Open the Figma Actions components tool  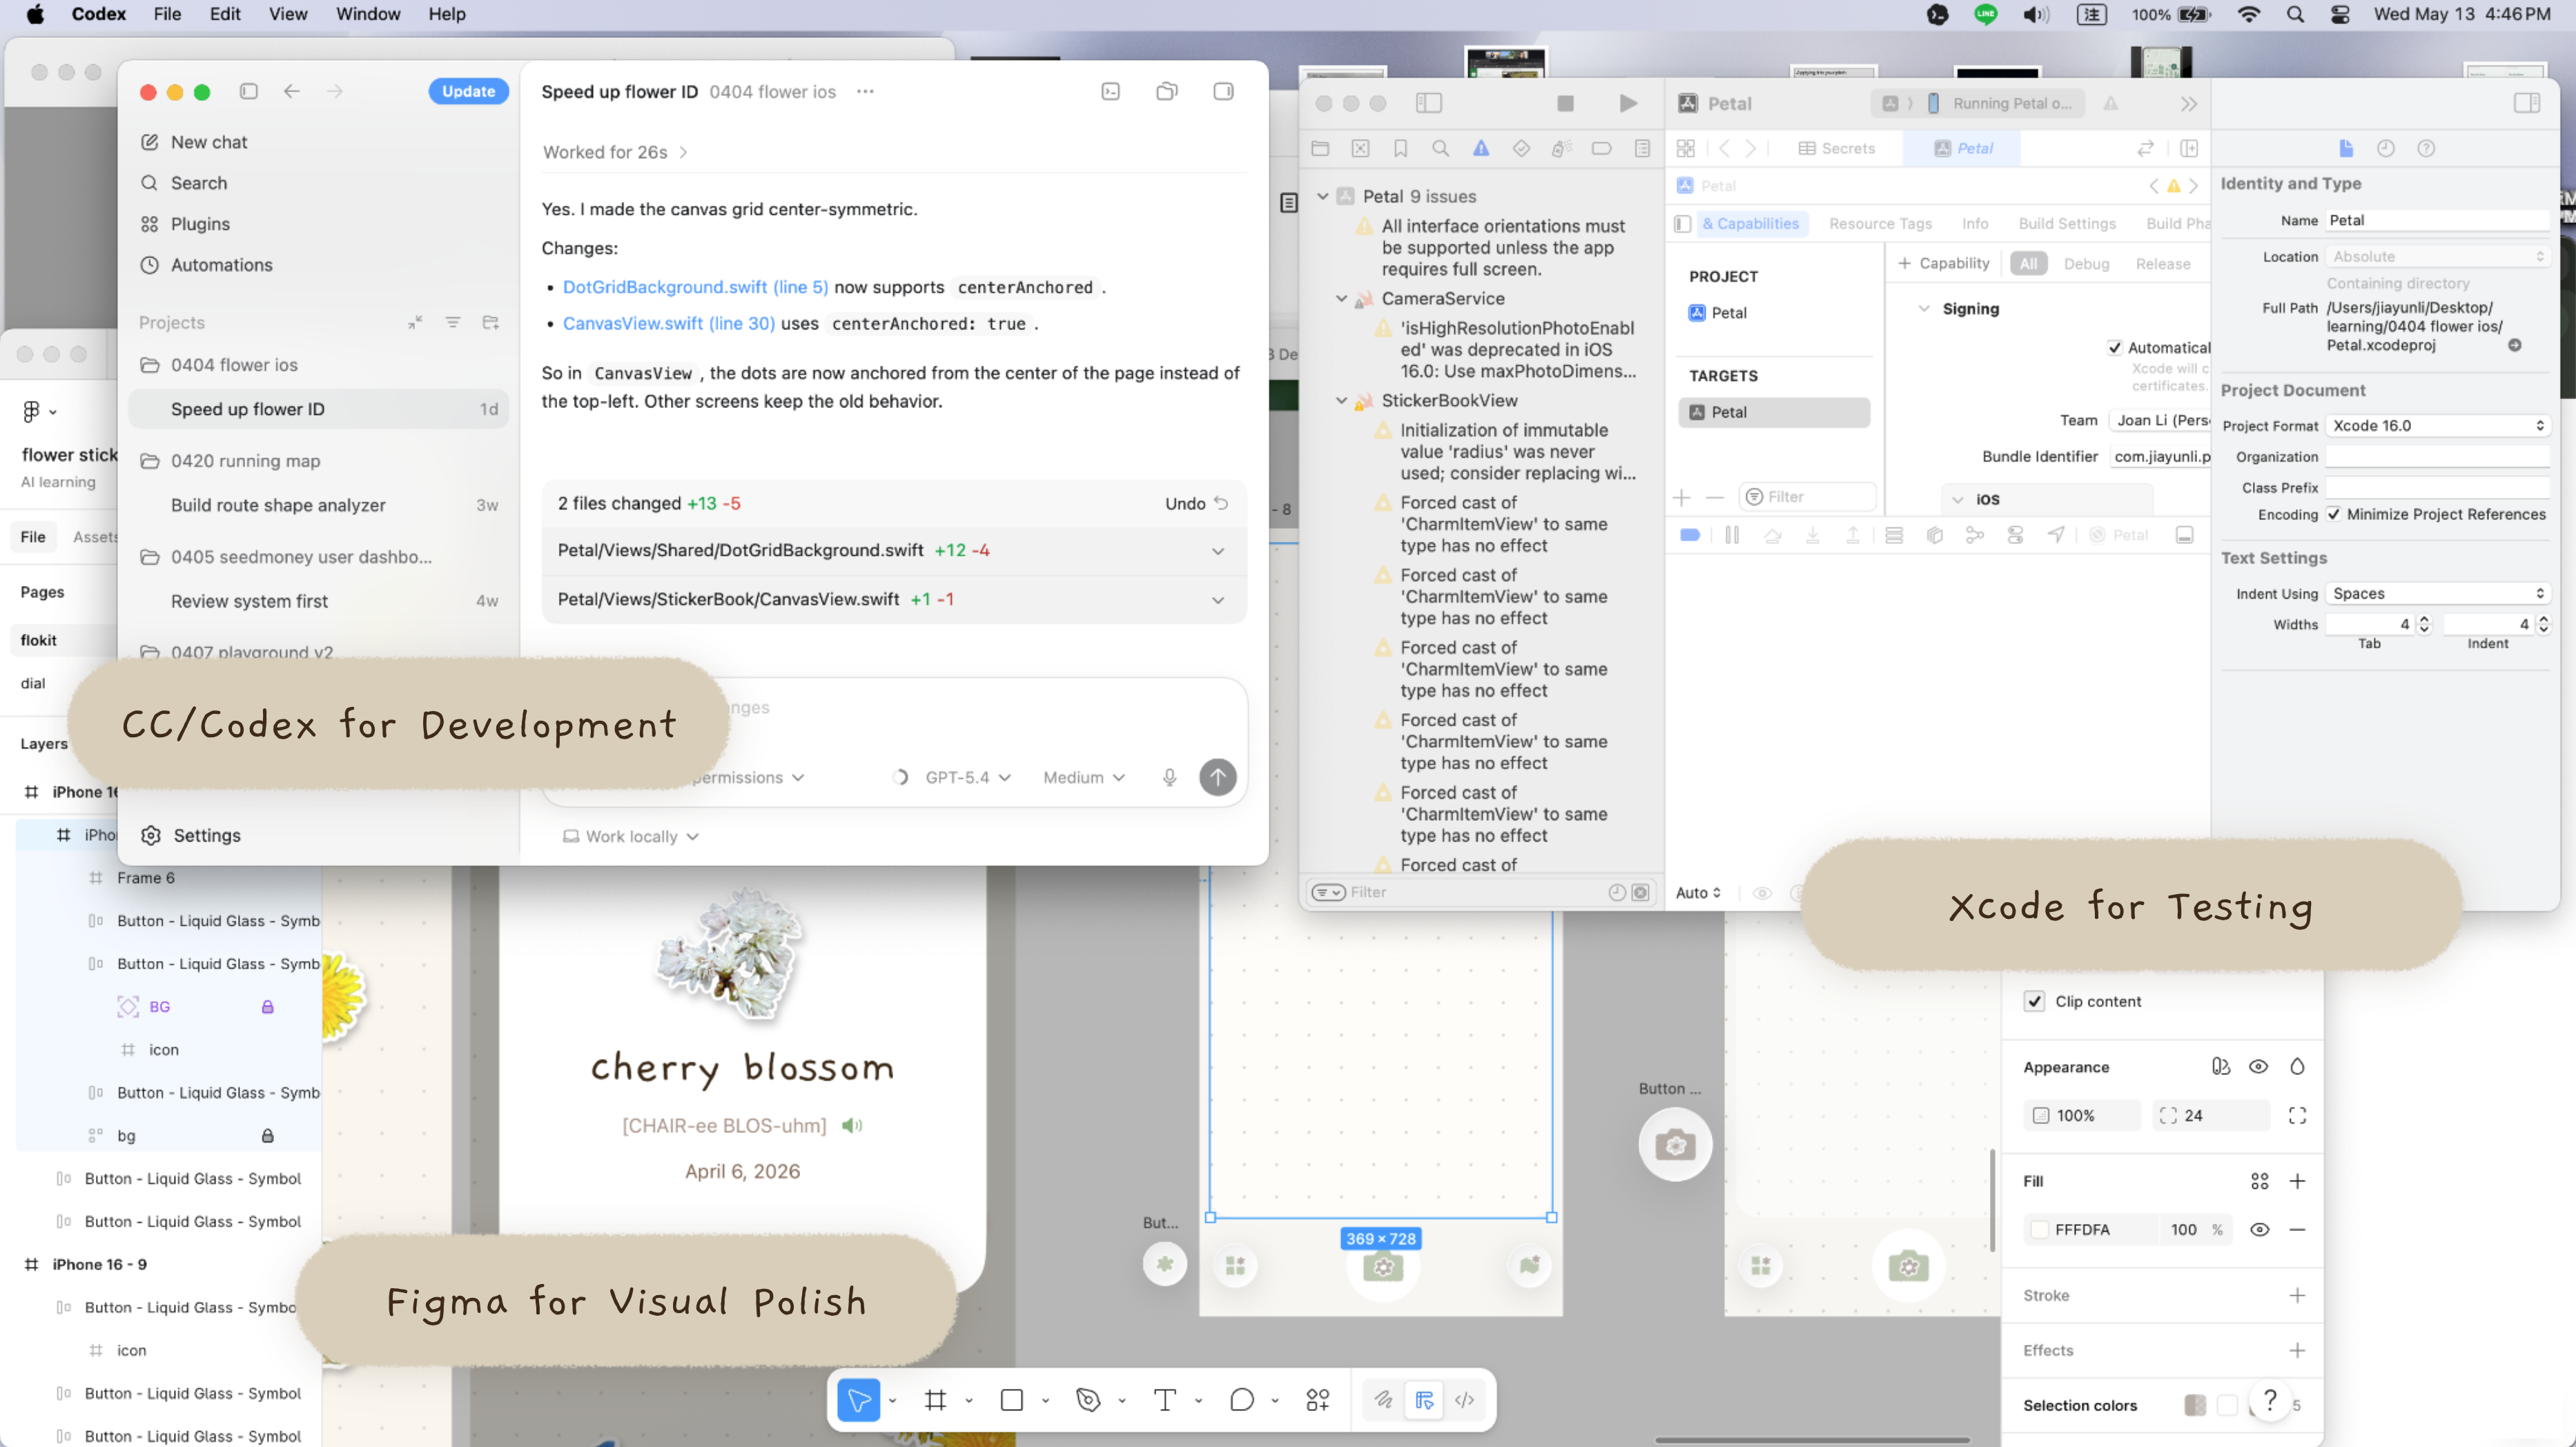pyautogui.click(x=1317, y=1400)
